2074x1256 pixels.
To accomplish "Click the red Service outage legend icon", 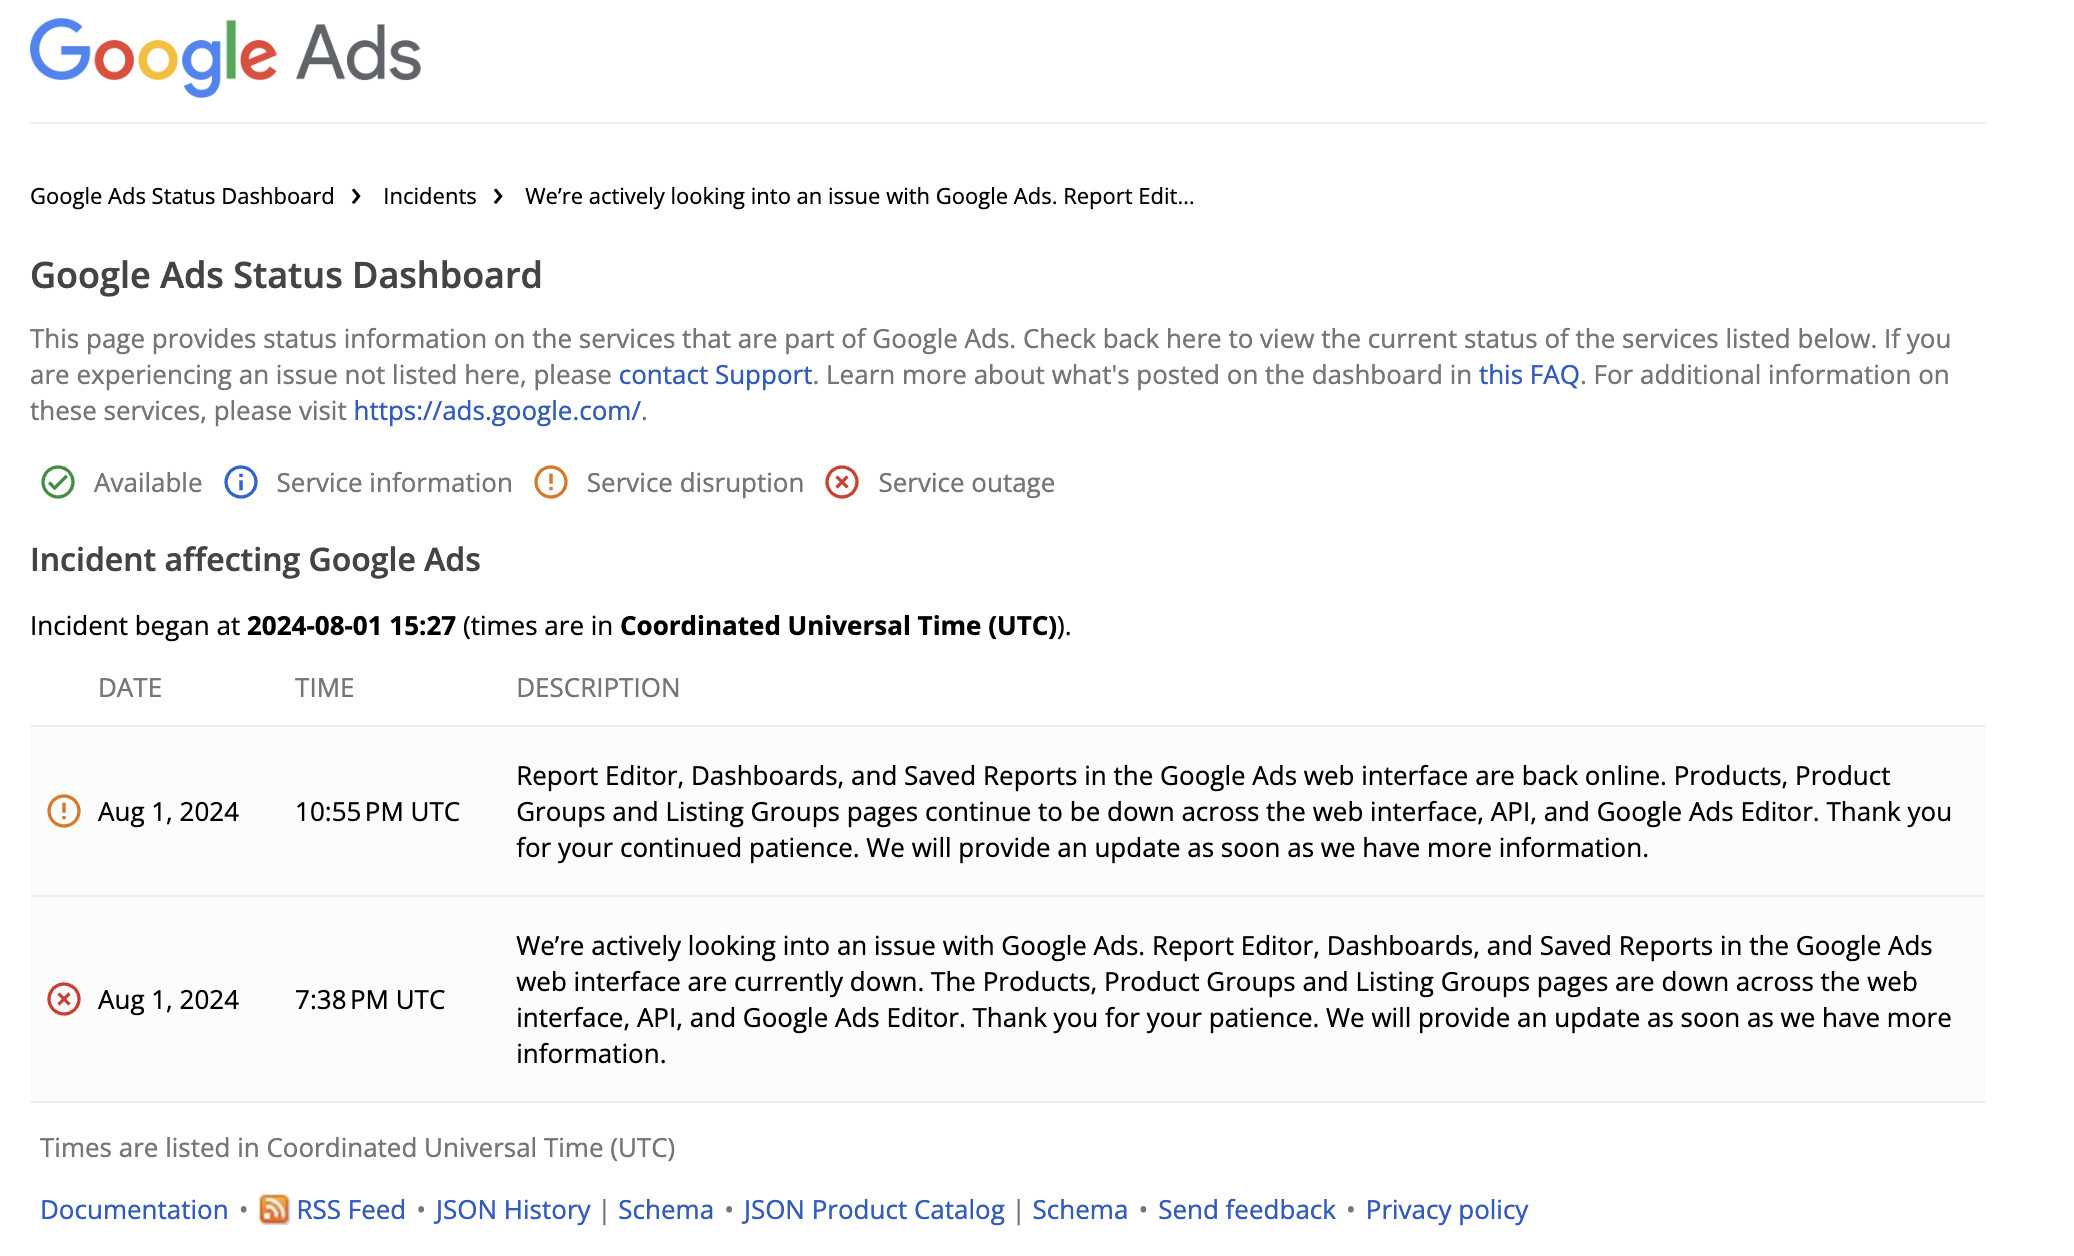I will click(841, 483).
